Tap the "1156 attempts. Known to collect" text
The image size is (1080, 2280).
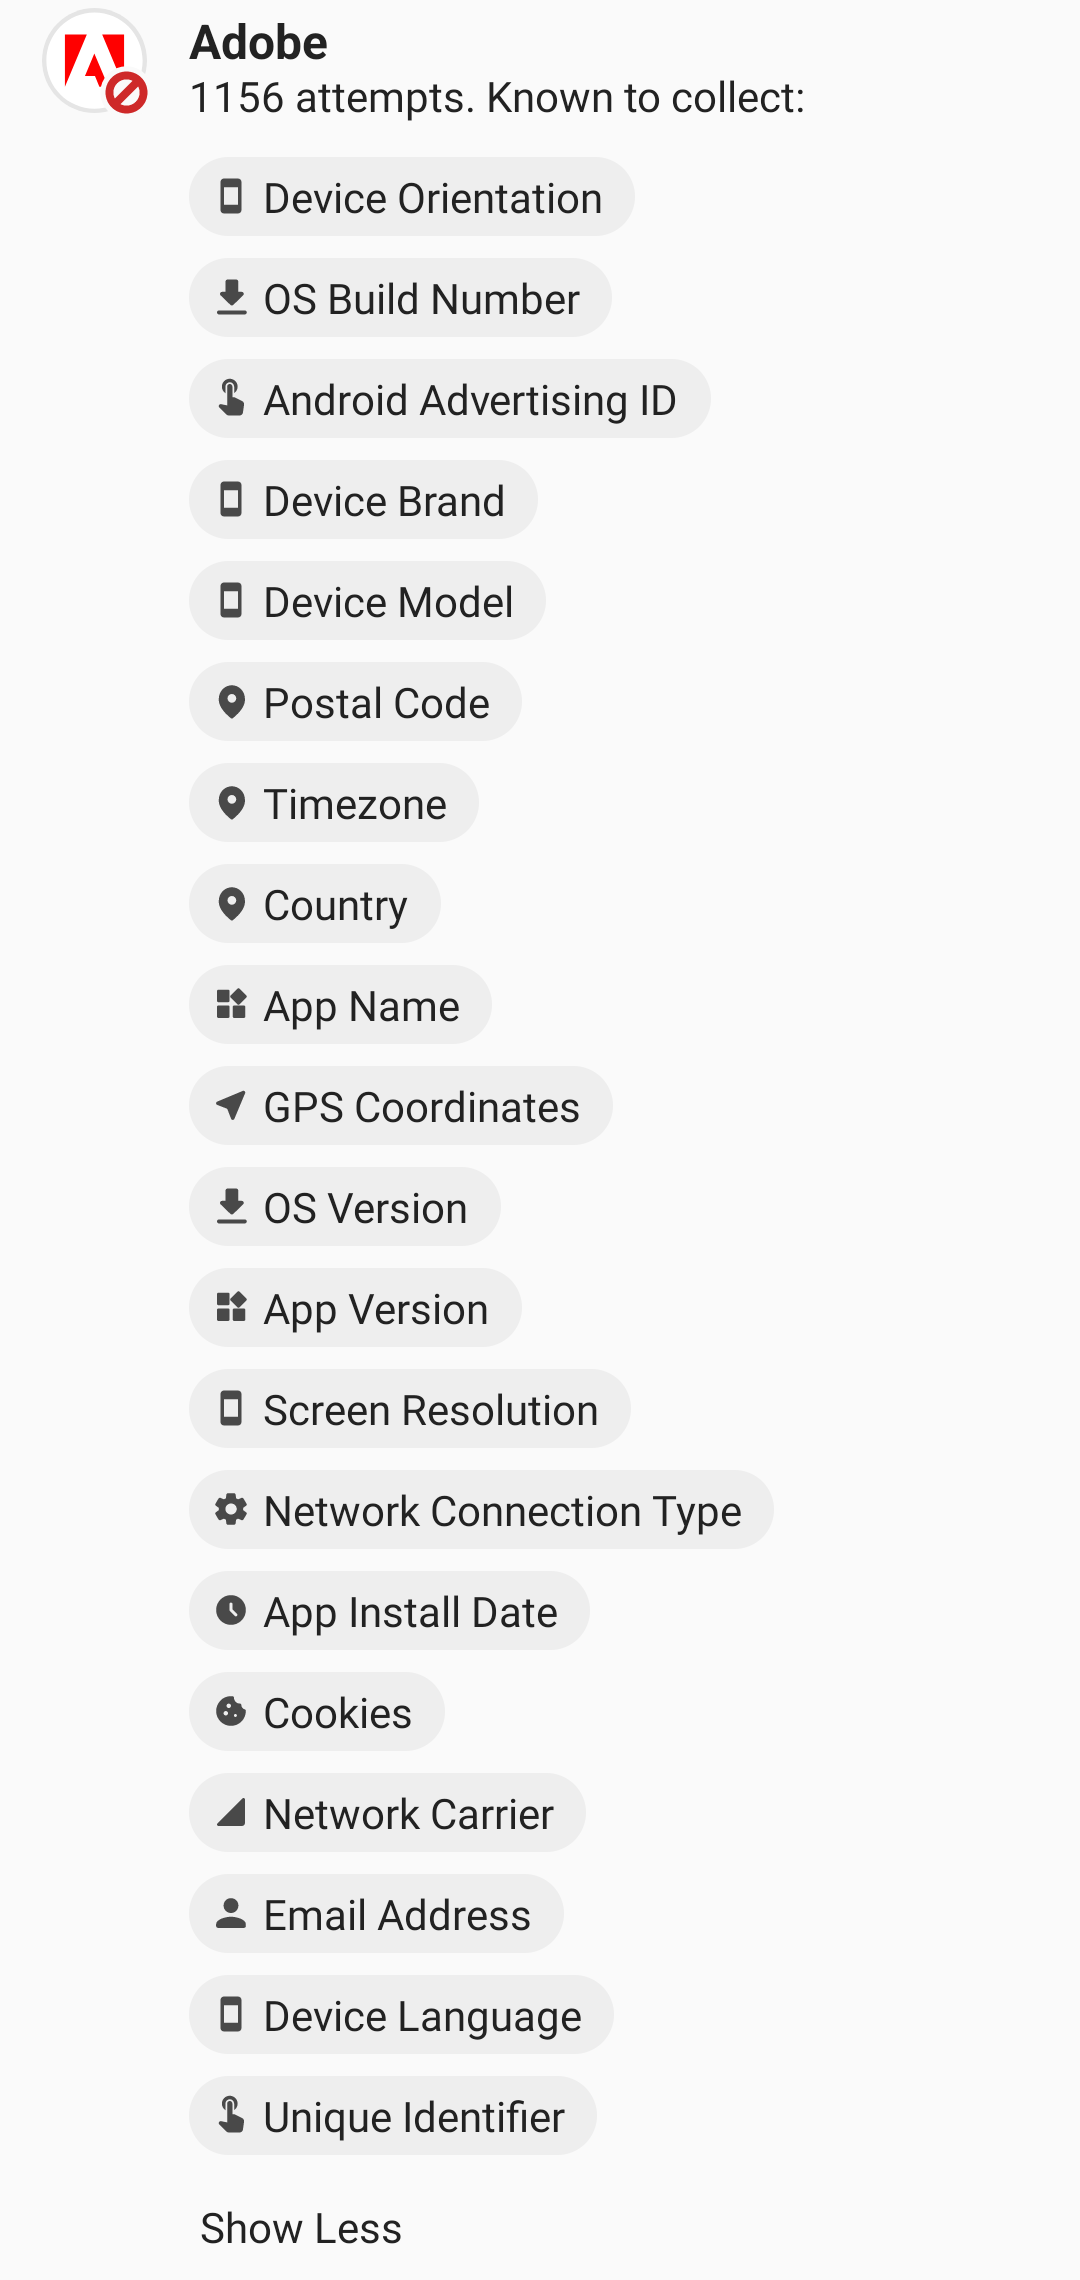(x=497, y=98)
